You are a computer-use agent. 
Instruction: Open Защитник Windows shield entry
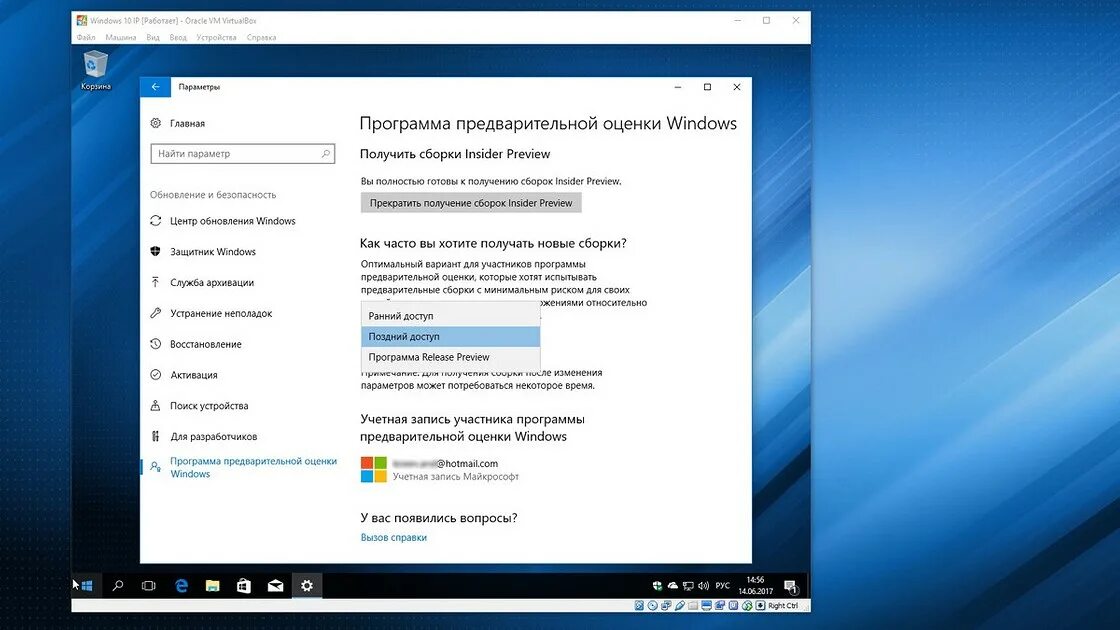203,251
